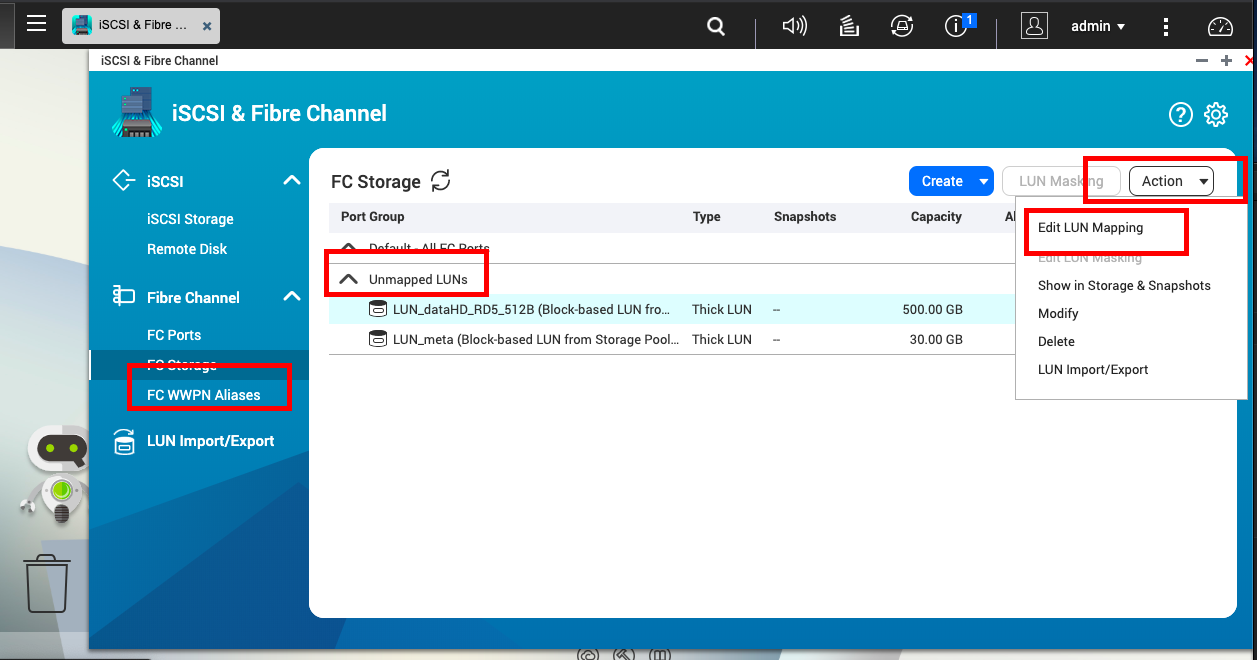Screen dimensions: 1257x660
Task: Click the LUN Import/Export sidebar icon
Action: 124,441
